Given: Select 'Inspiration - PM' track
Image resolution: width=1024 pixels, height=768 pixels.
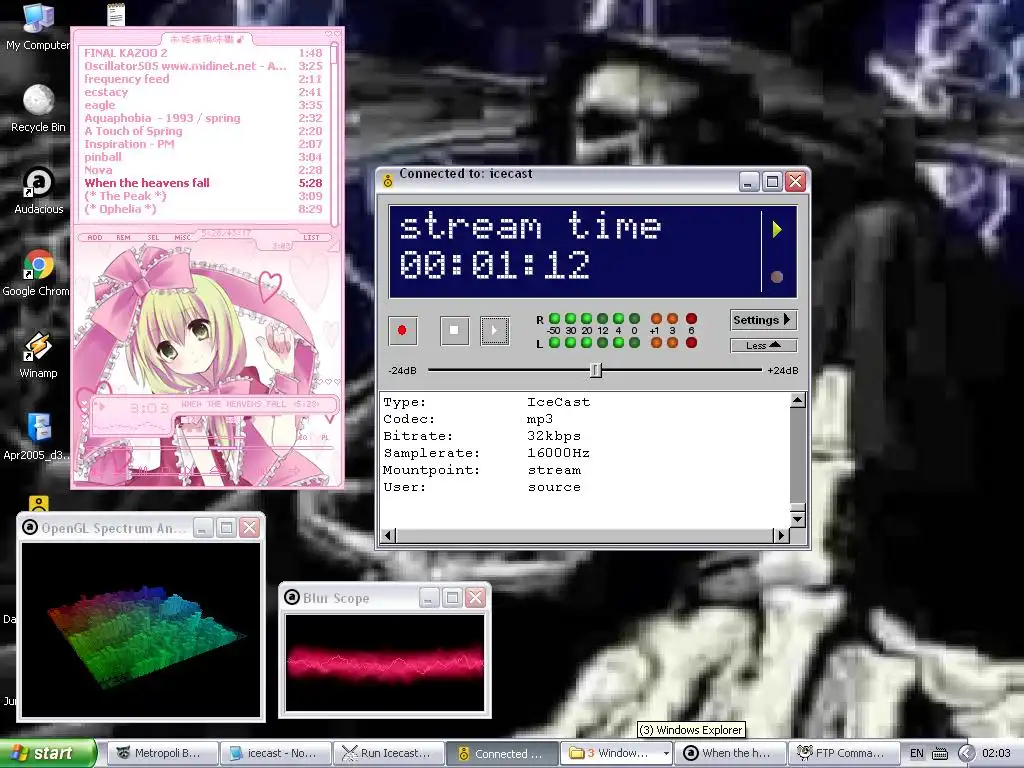Looking at the screenshot, I should [x=203, y=144].
